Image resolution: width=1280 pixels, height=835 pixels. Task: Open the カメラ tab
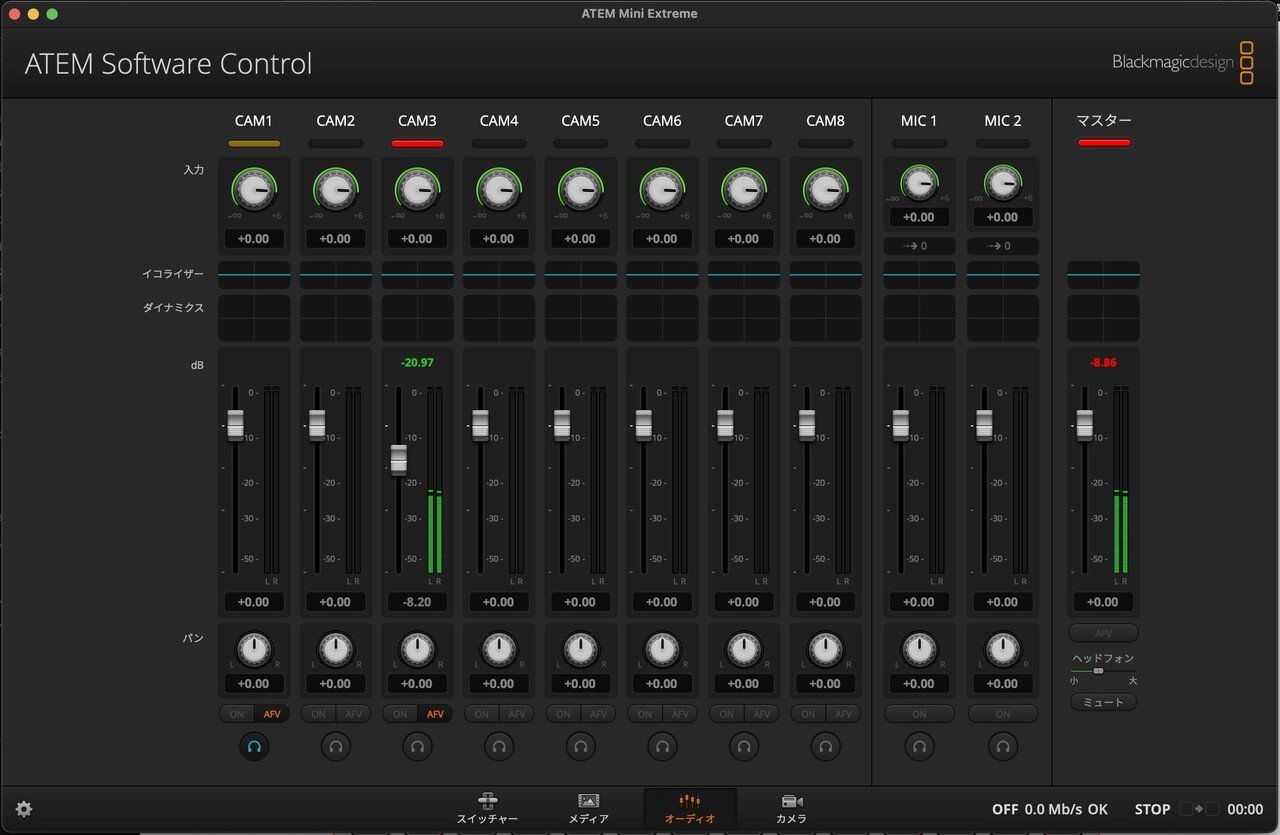792,809
